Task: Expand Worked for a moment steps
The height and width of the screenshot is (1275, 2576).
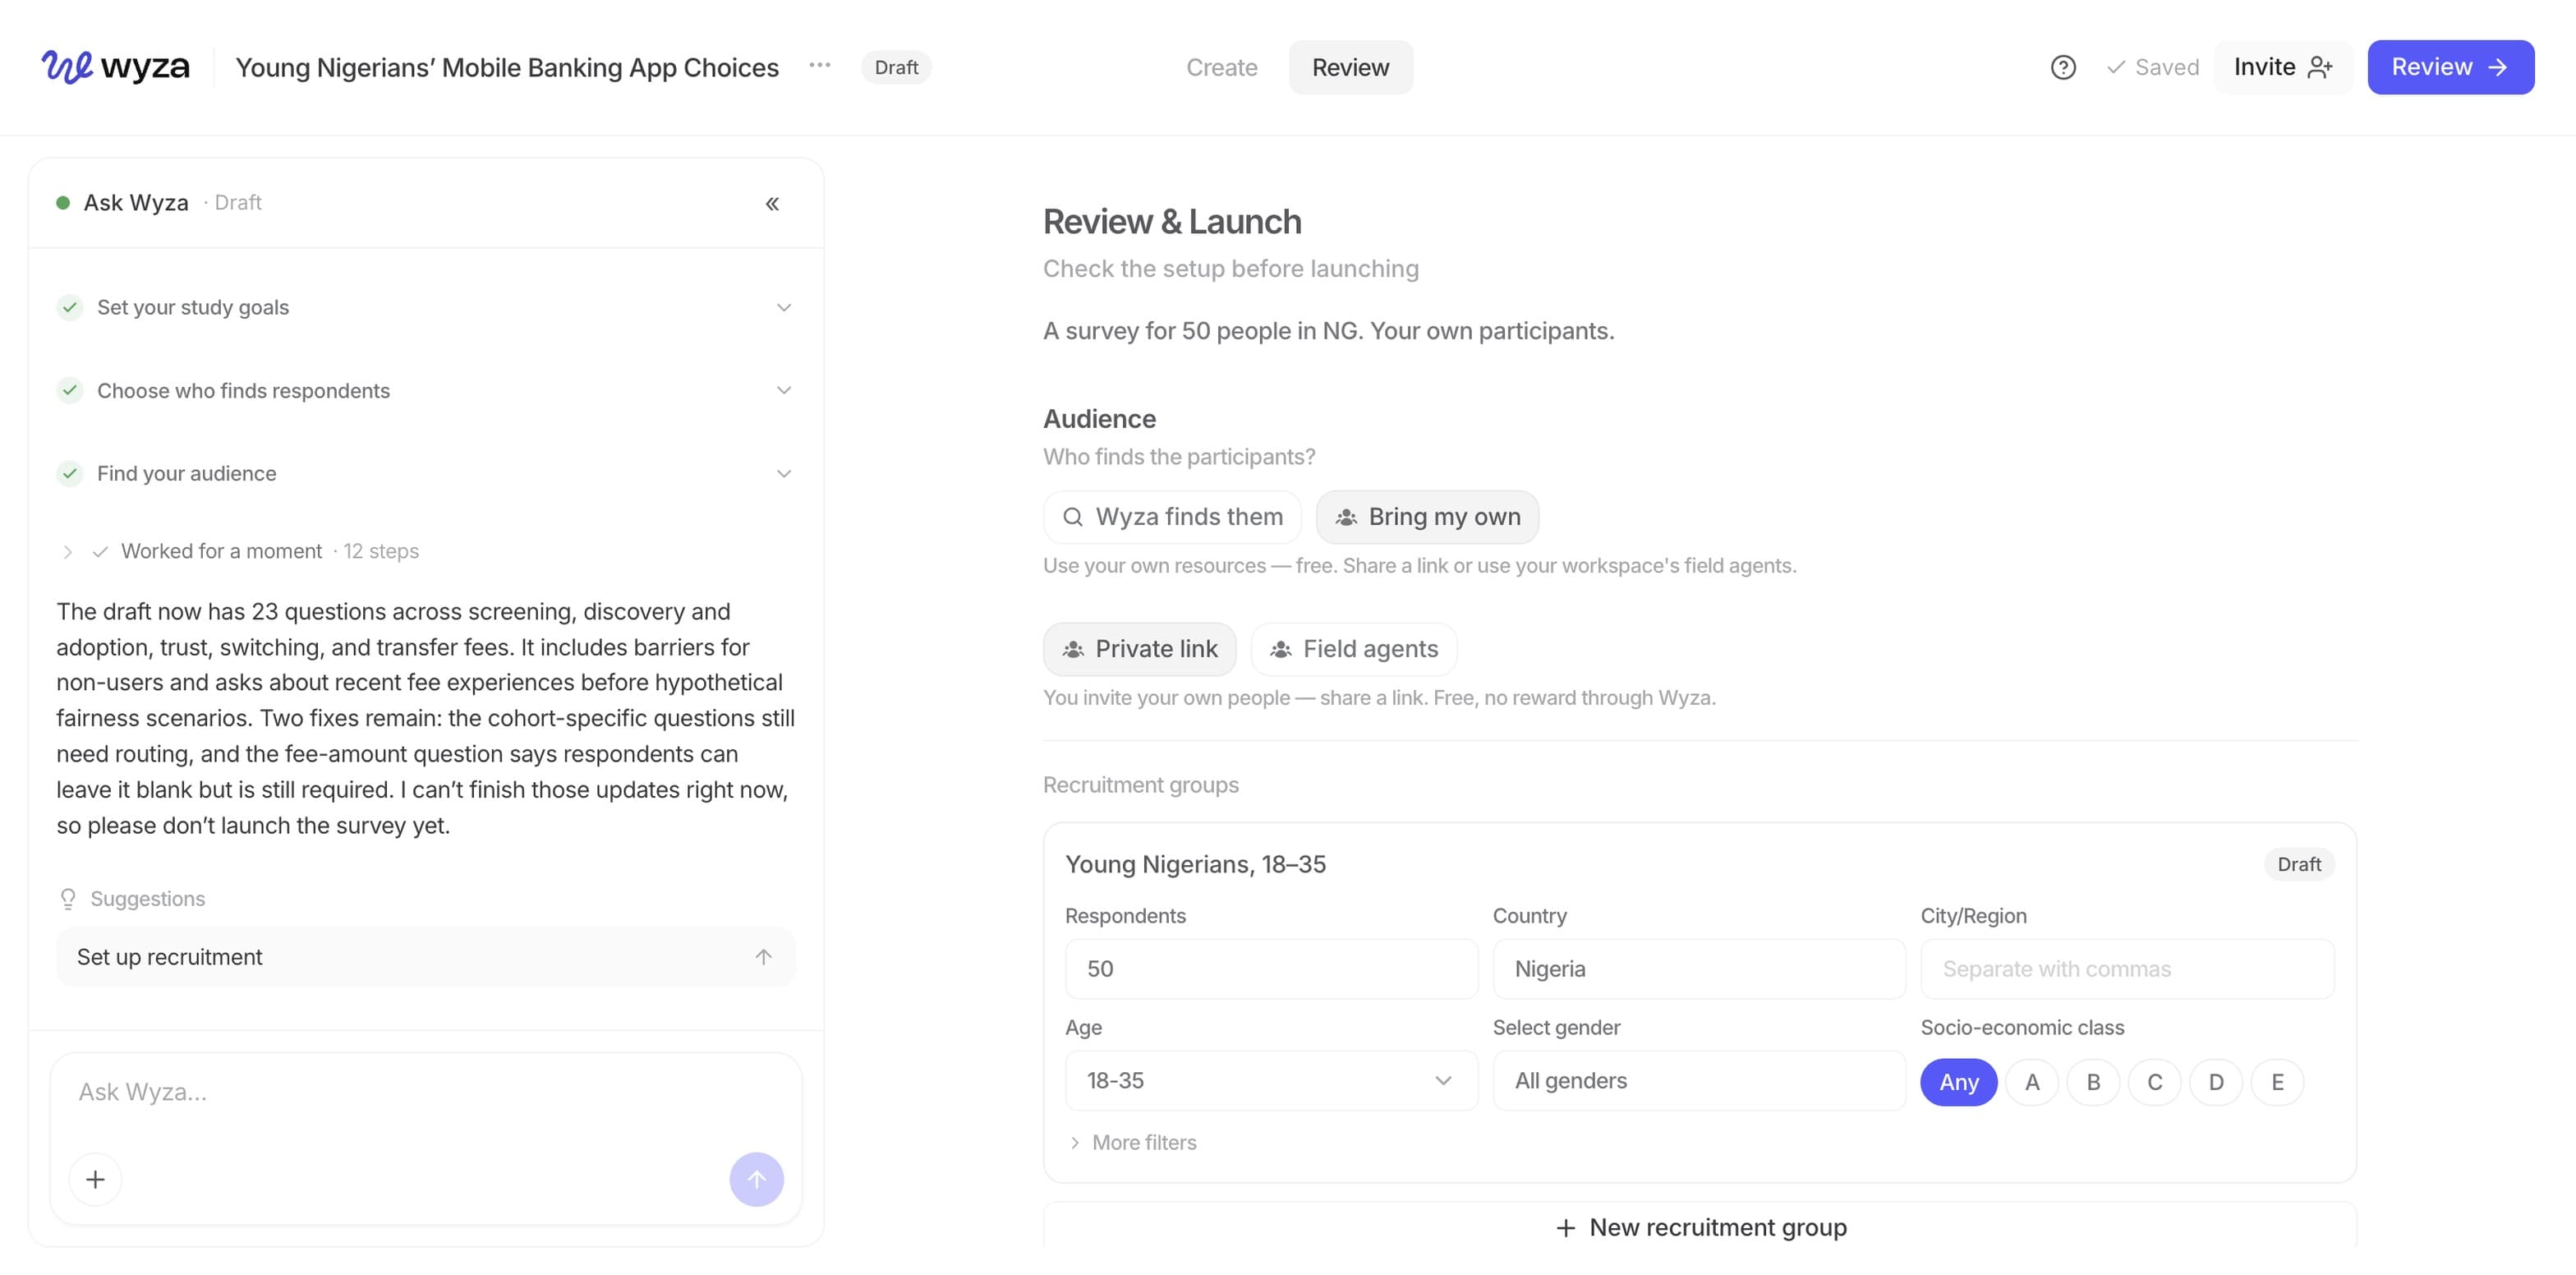Action: pyautogui.click(x=67, y=552)
